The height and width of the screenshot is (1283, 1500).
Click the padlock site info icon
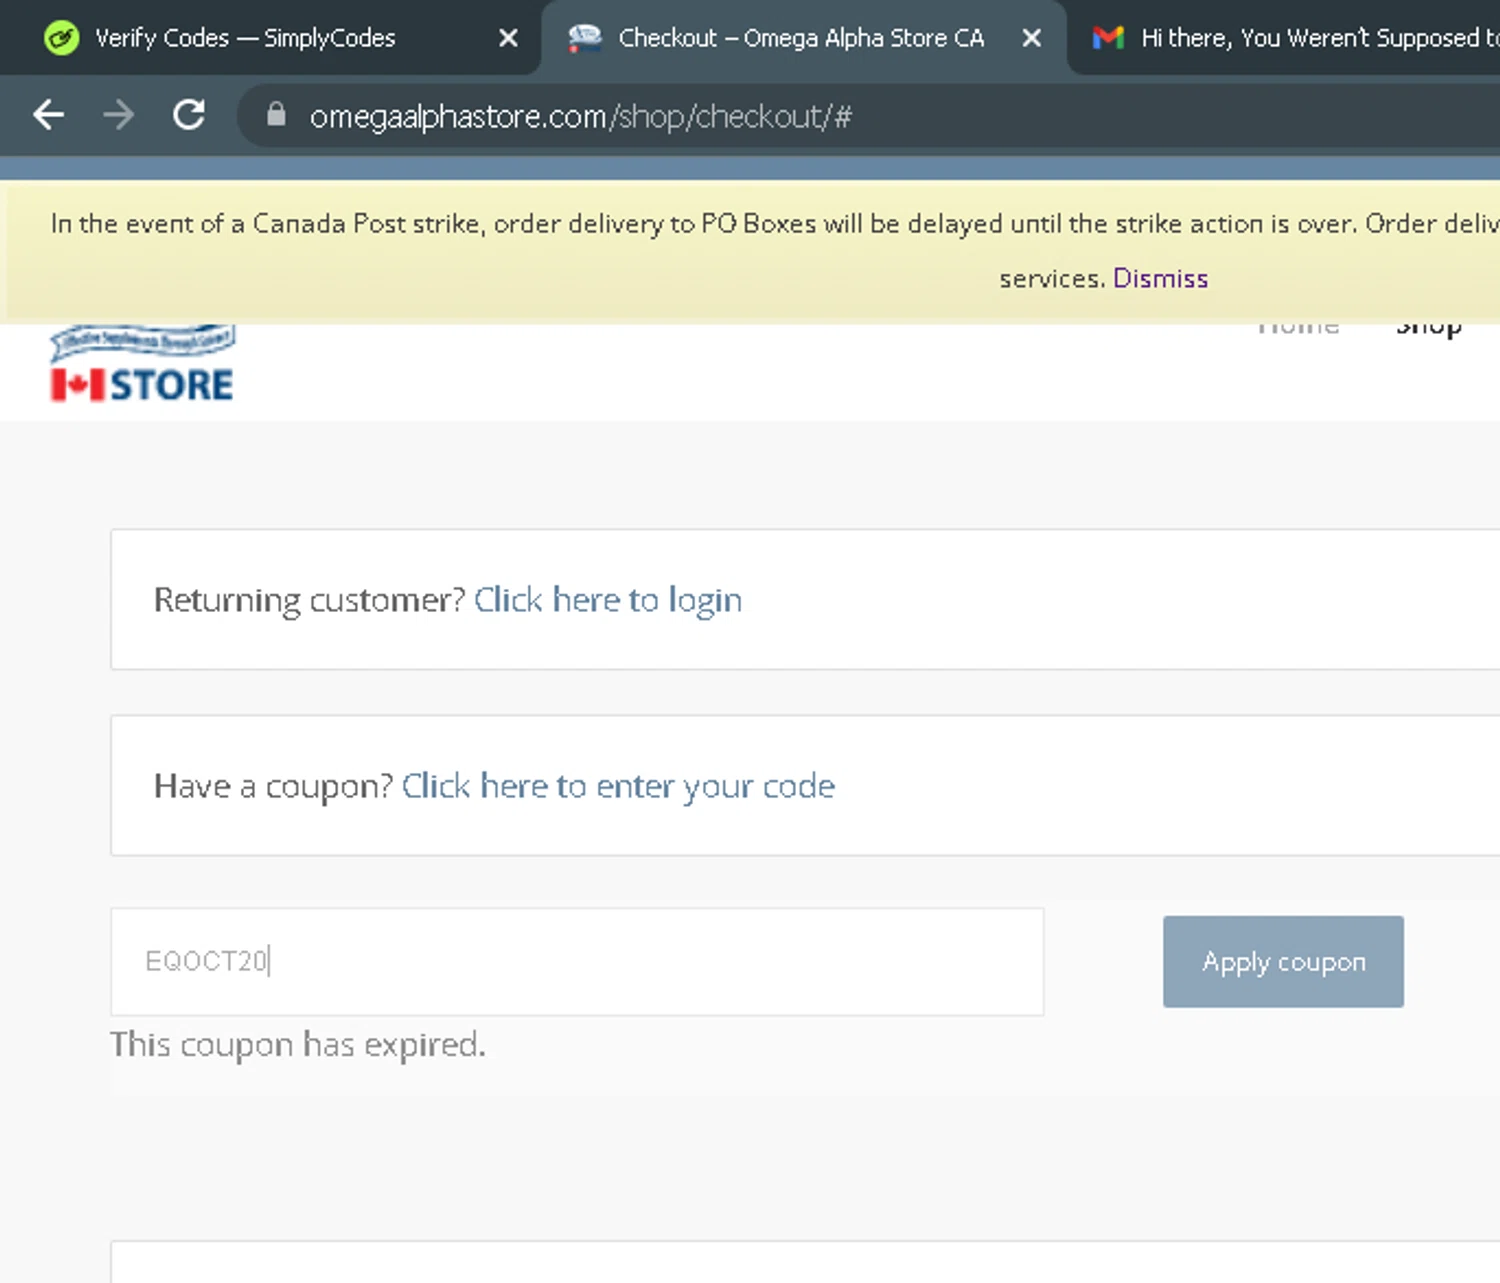(x=276, y=116)
